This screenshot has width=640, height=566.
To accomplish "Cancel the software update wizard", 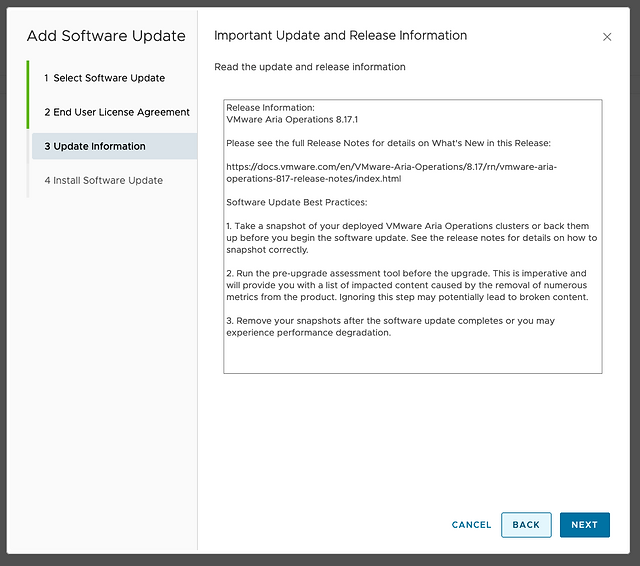I will tap(471, 525).
